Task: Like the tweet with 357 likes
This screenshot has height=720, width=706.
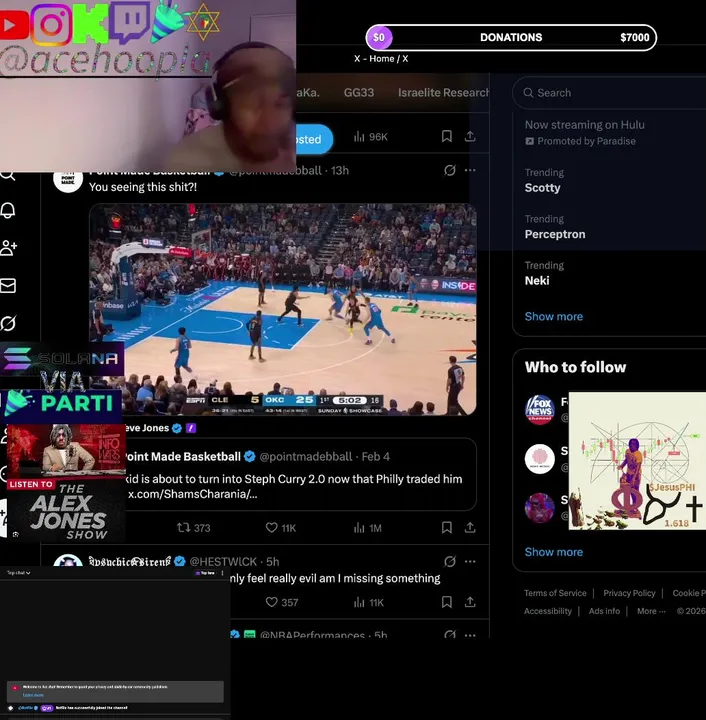Action: 282,602
